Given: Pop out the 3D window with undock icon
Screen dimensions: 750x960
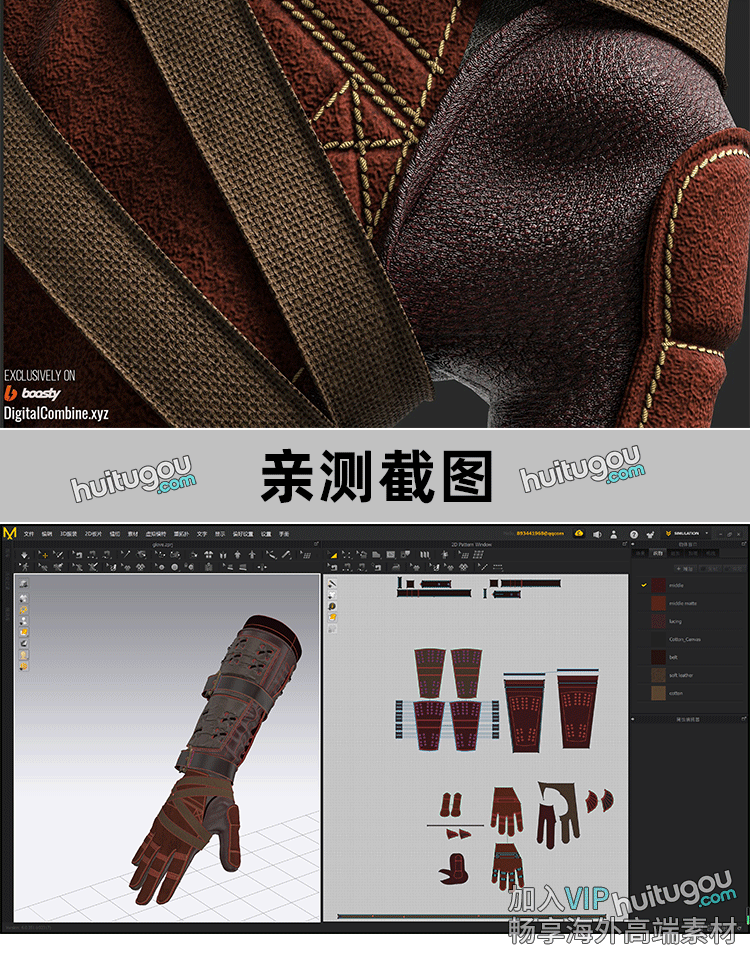Looking at the screenshot, I should pos(316,544).
